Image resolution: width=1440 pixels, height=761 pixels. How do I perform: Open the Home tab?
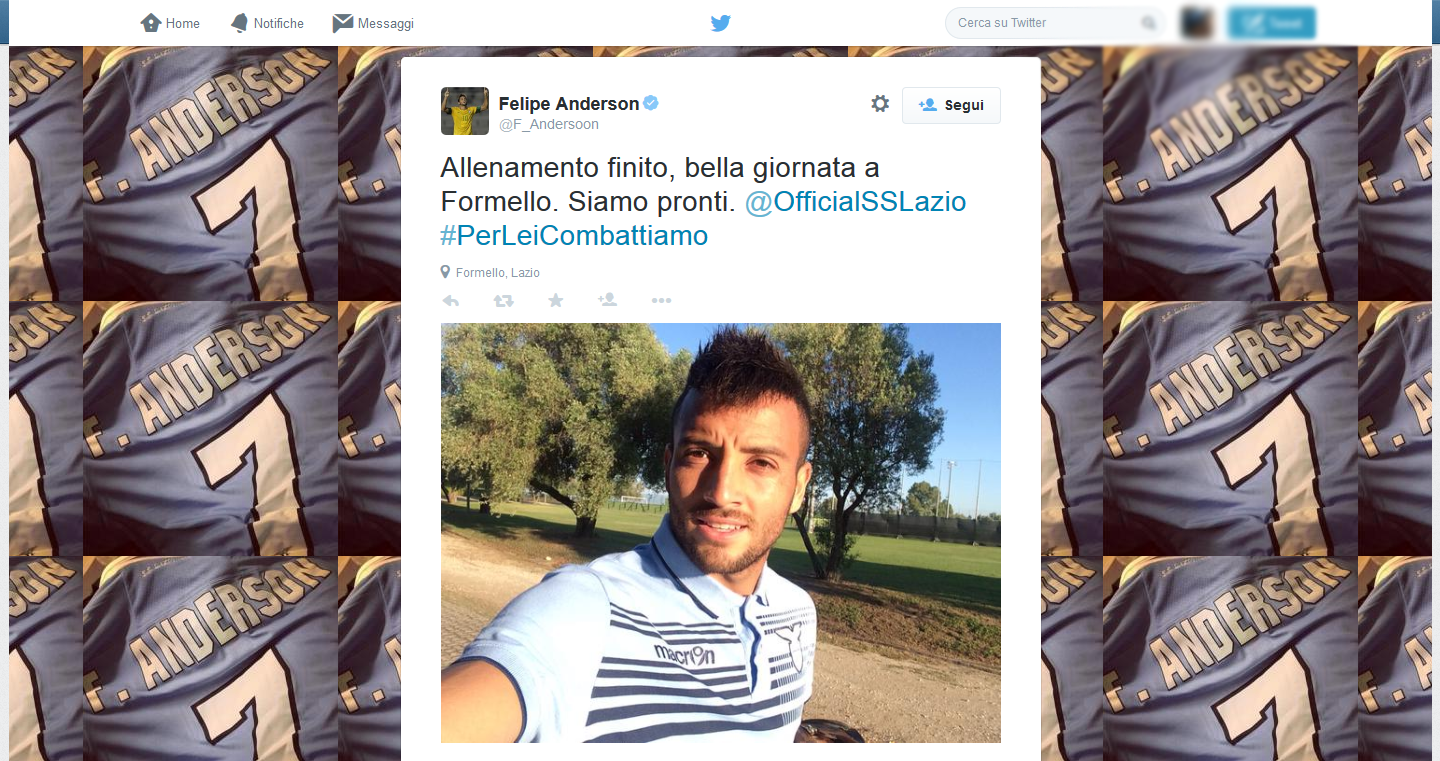point(170,23)
